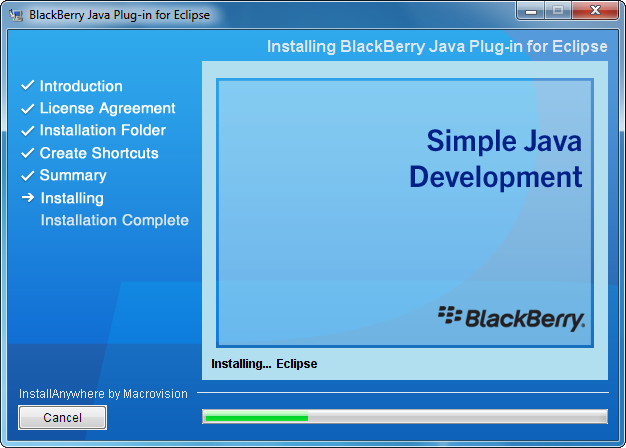Viewport: 626px width, 448px height.
Task: Click the installer icon in title bar
Action: (16, 15)
